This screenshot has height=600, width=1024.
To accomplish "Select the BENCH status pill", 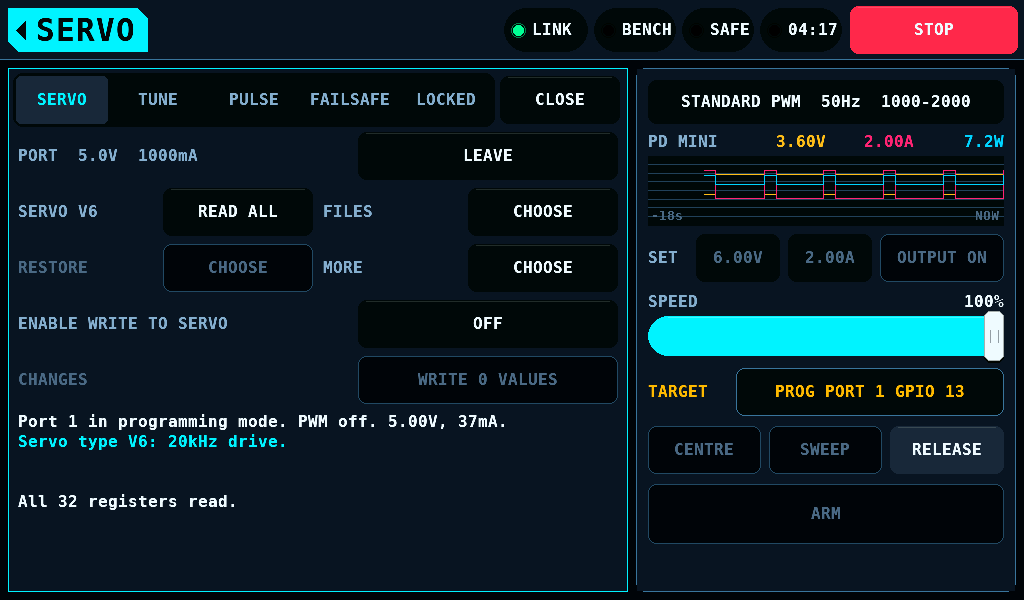I will [635, 30].
